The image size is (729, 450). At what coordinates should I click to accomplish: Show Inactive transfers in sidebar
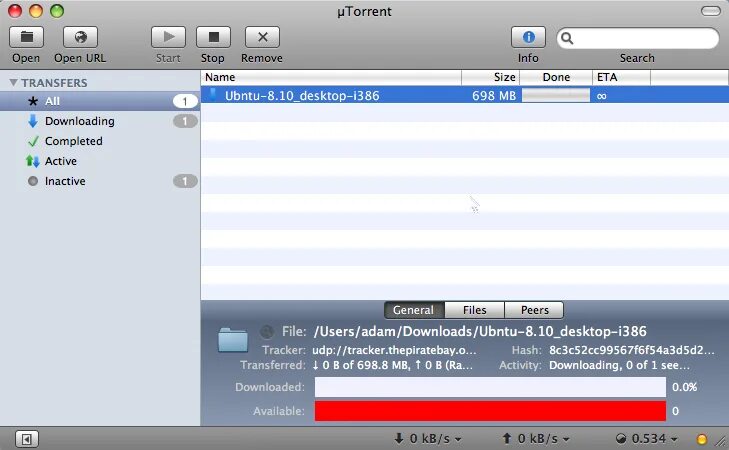tap(100, 181)
